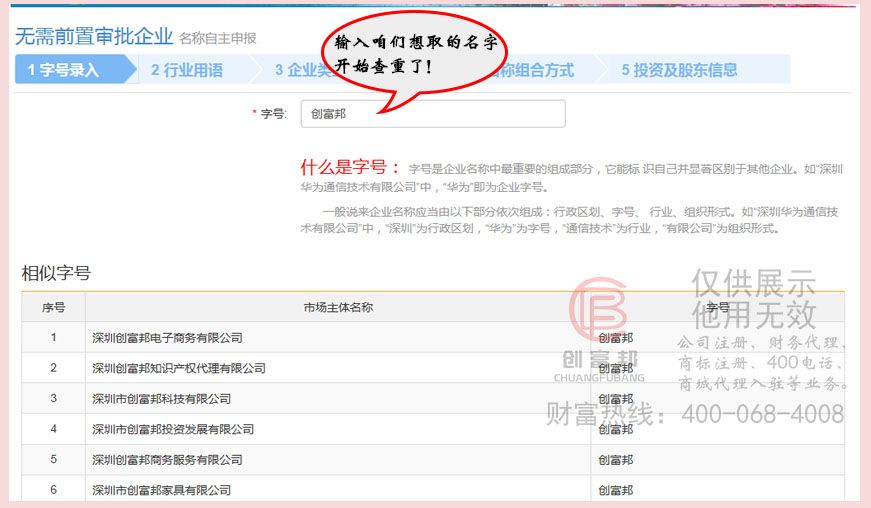Viewport: 871px width, 508px height.
Task: Click the 字号 input field containing 创富邦
Action: coord(433,114)
